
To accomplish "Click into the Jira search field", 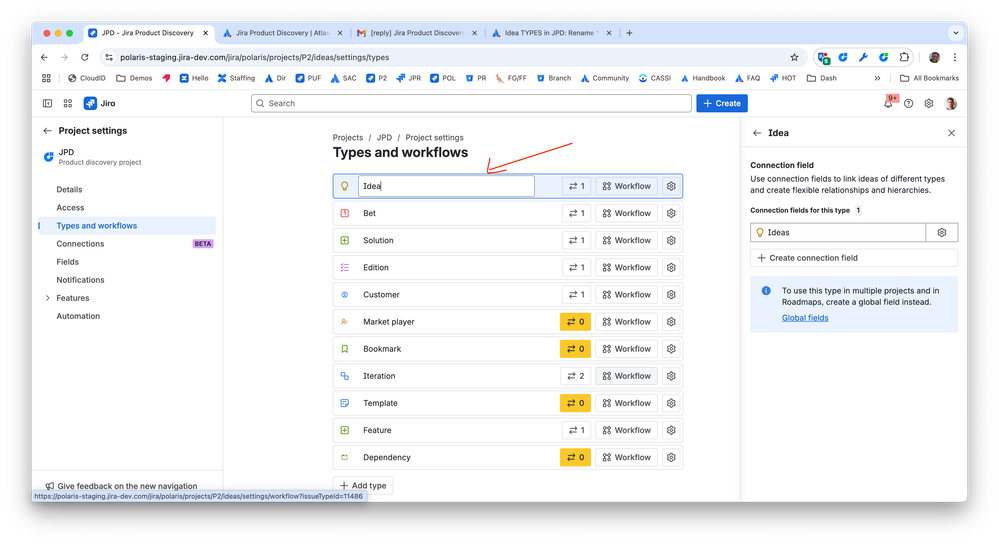I will click(x=471, y=103).
